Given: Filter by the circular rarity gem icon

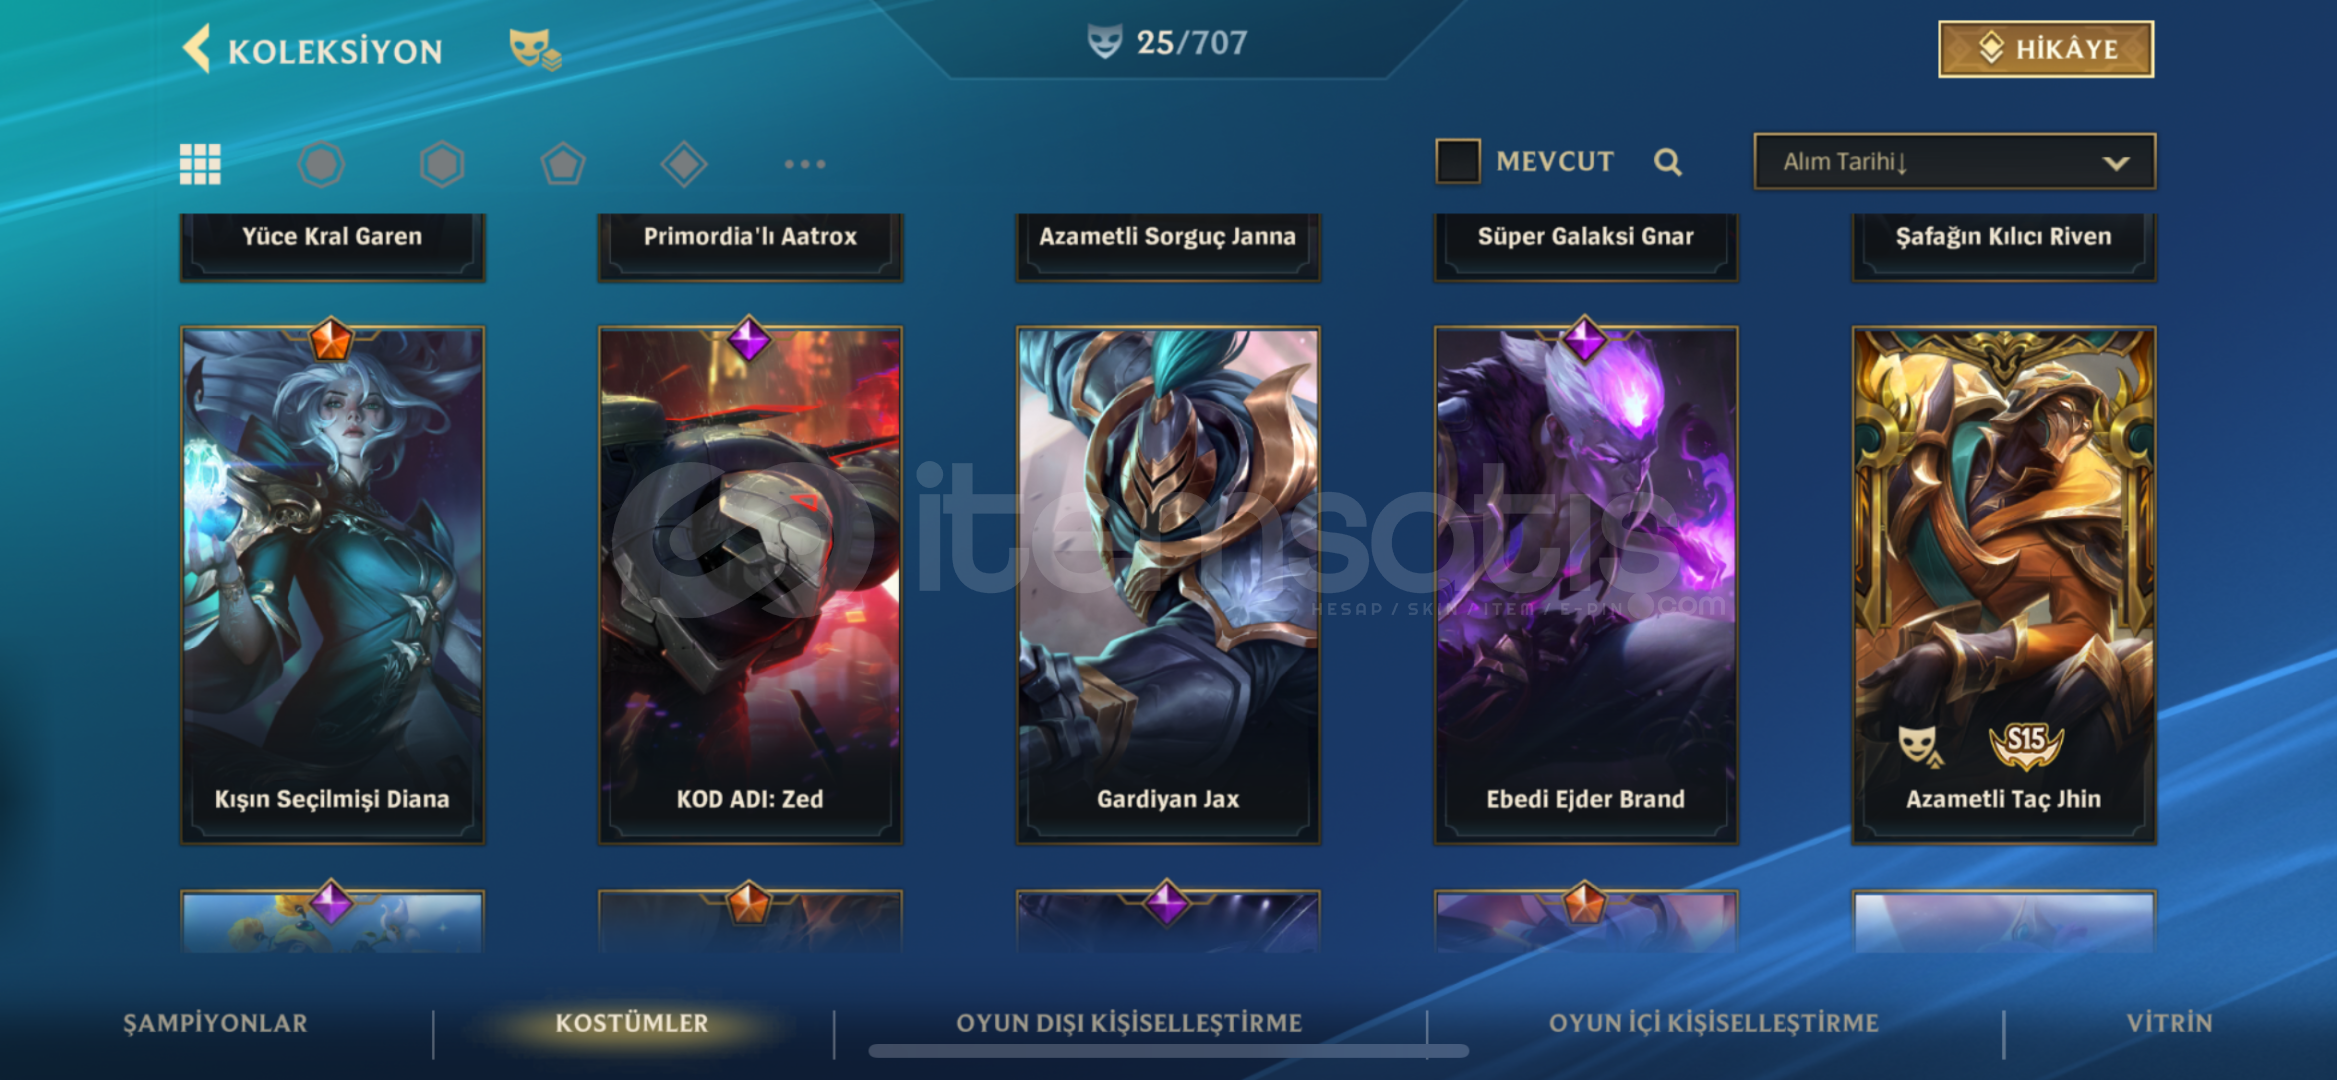Looking at the screenshot, I should pos(321,164).
